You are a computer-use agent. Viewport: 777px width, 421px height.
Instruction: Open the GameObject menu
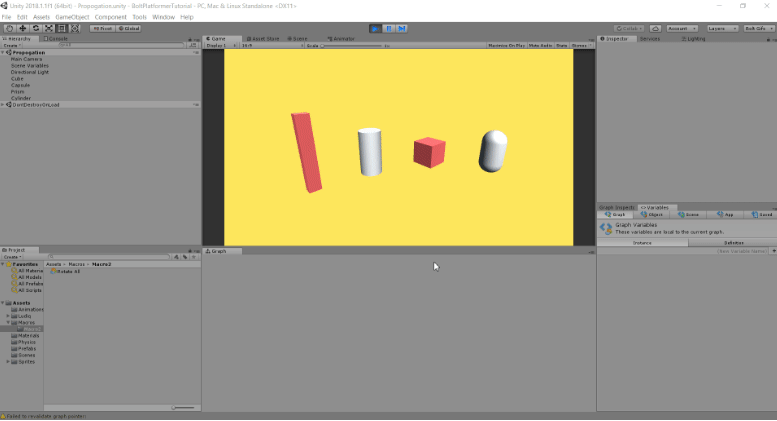(71, 17)
